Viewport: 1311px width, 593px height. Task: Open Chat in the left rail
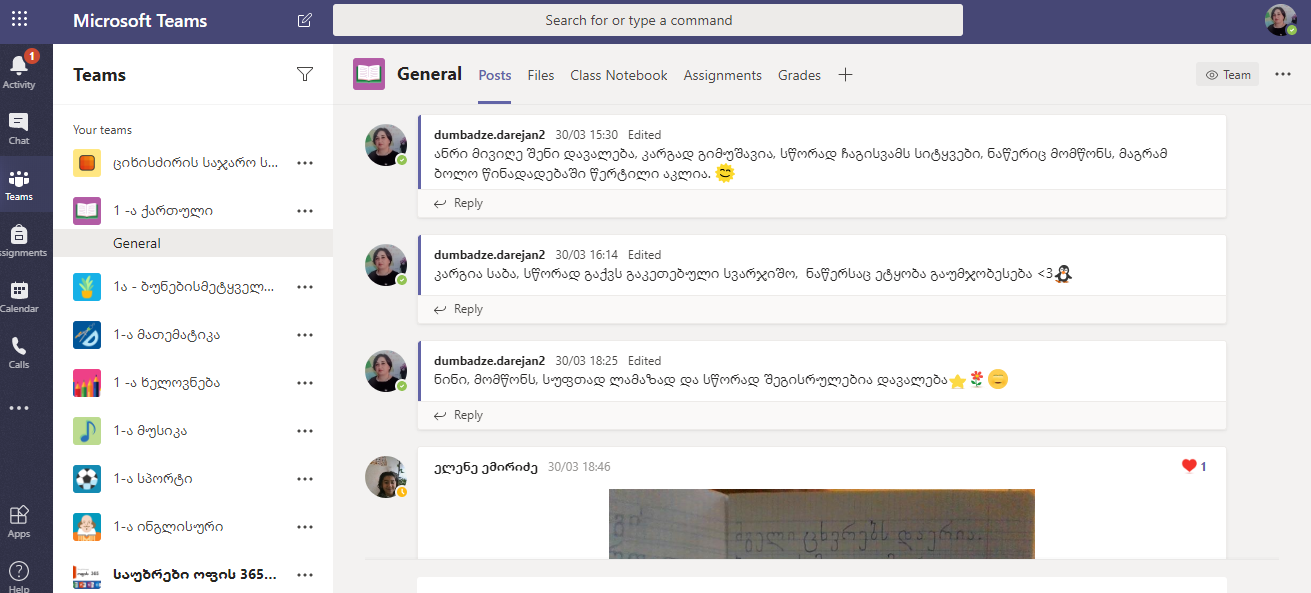19,127
